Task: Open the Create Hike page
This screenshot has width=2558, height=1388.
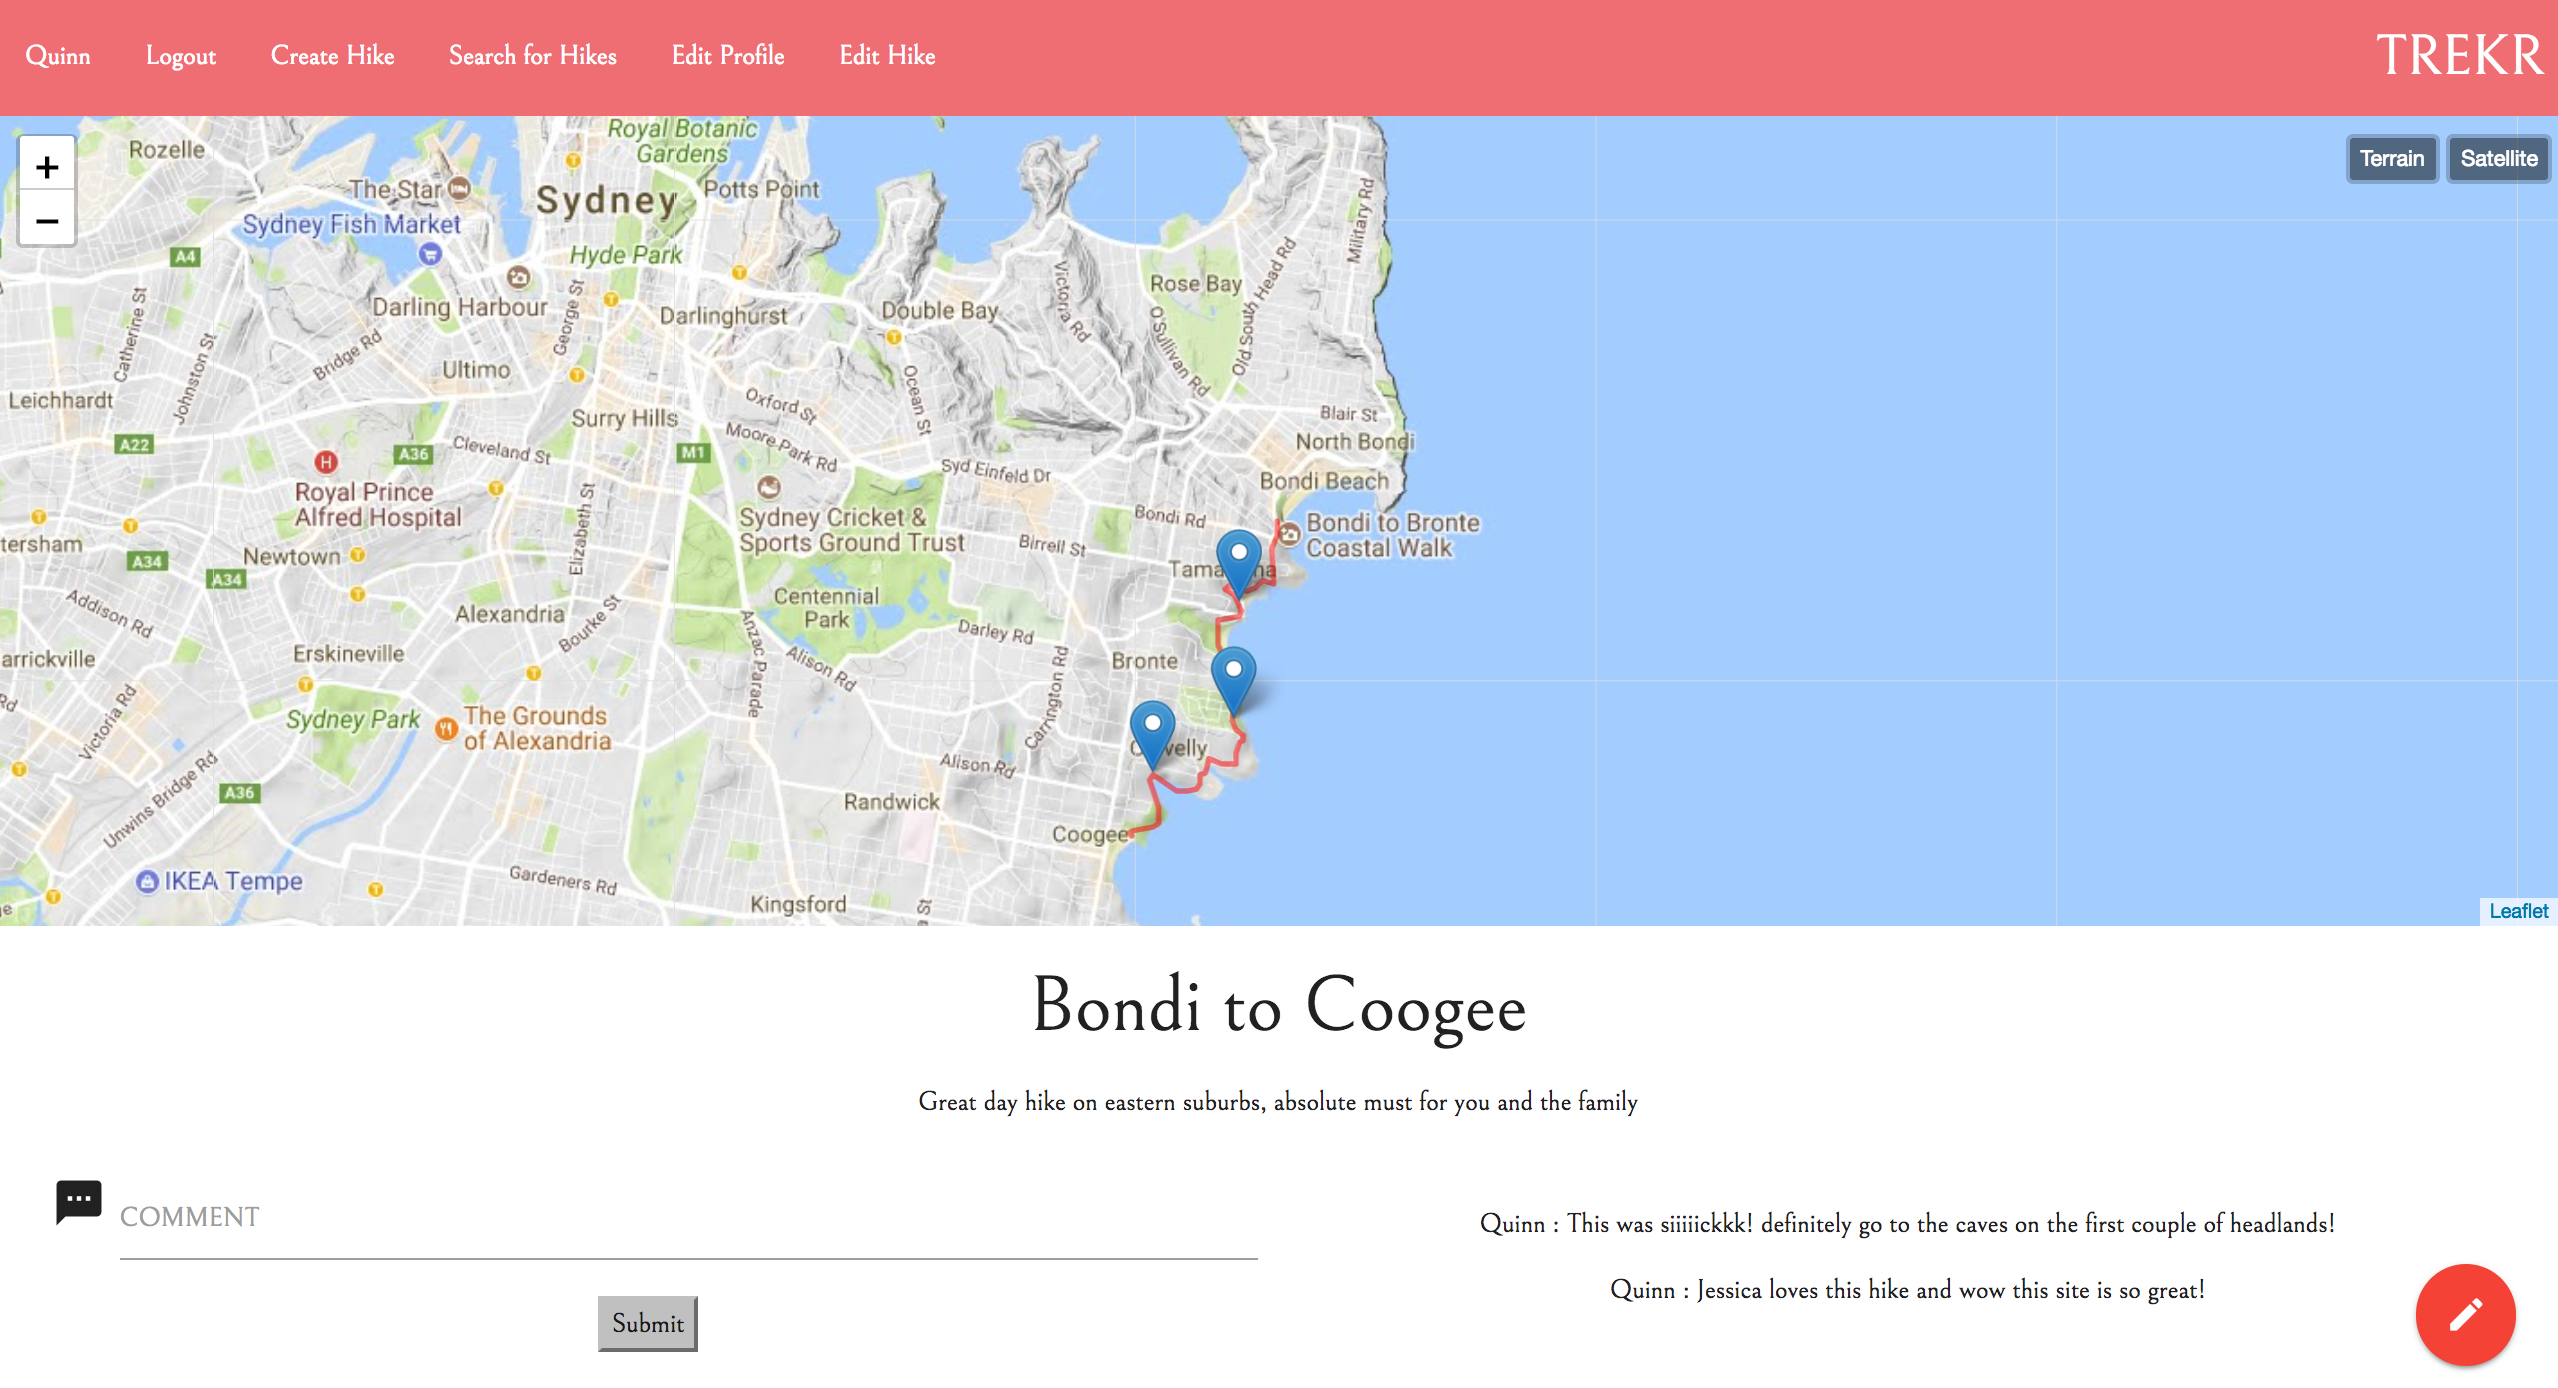Action: pyautogui.click(x=332, y=56)
